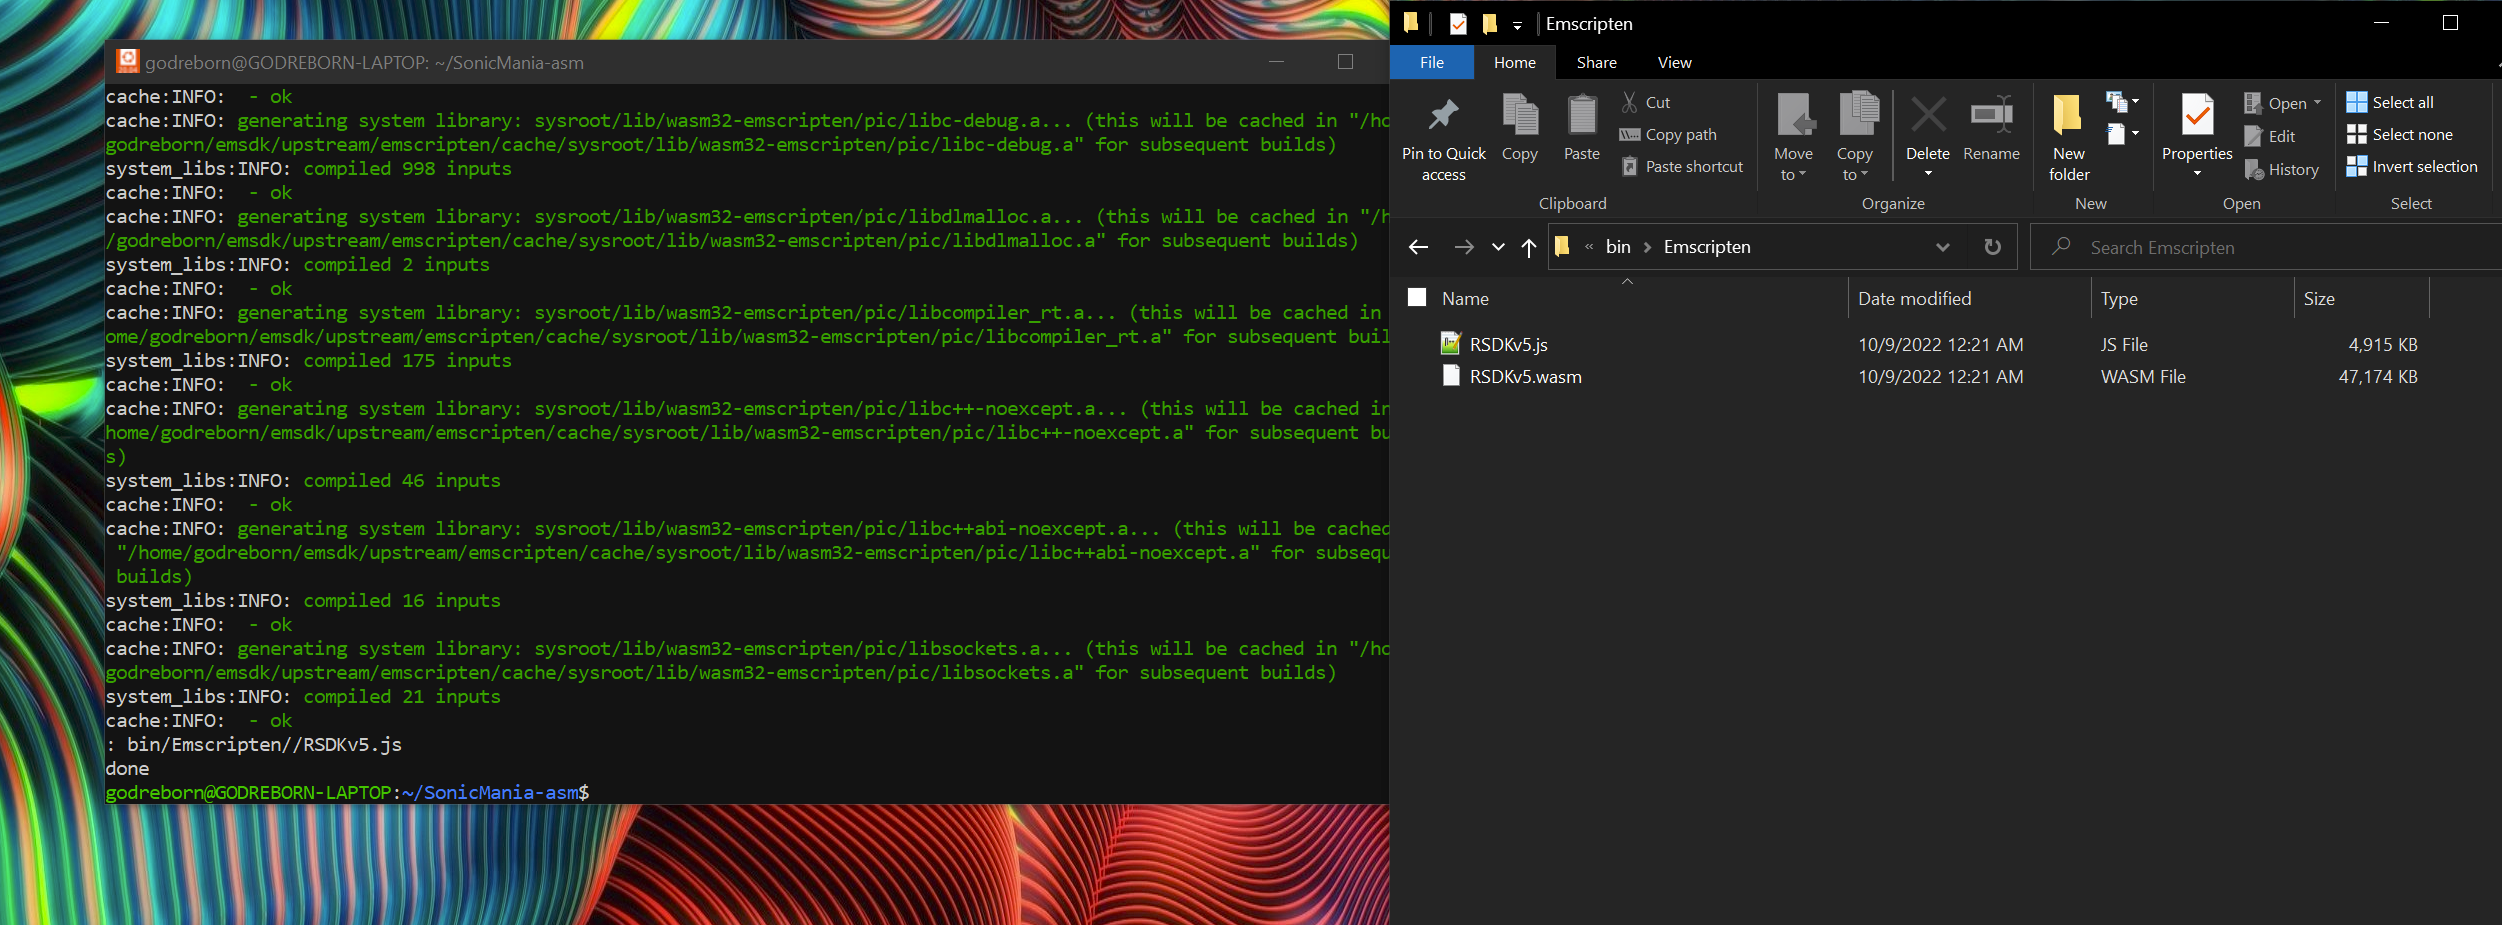Image resolution: width=2502 pixels, height=925 pixels.
Task: Click the Emscripten breadcrumb in address bar
Action: click(1707, 247)
